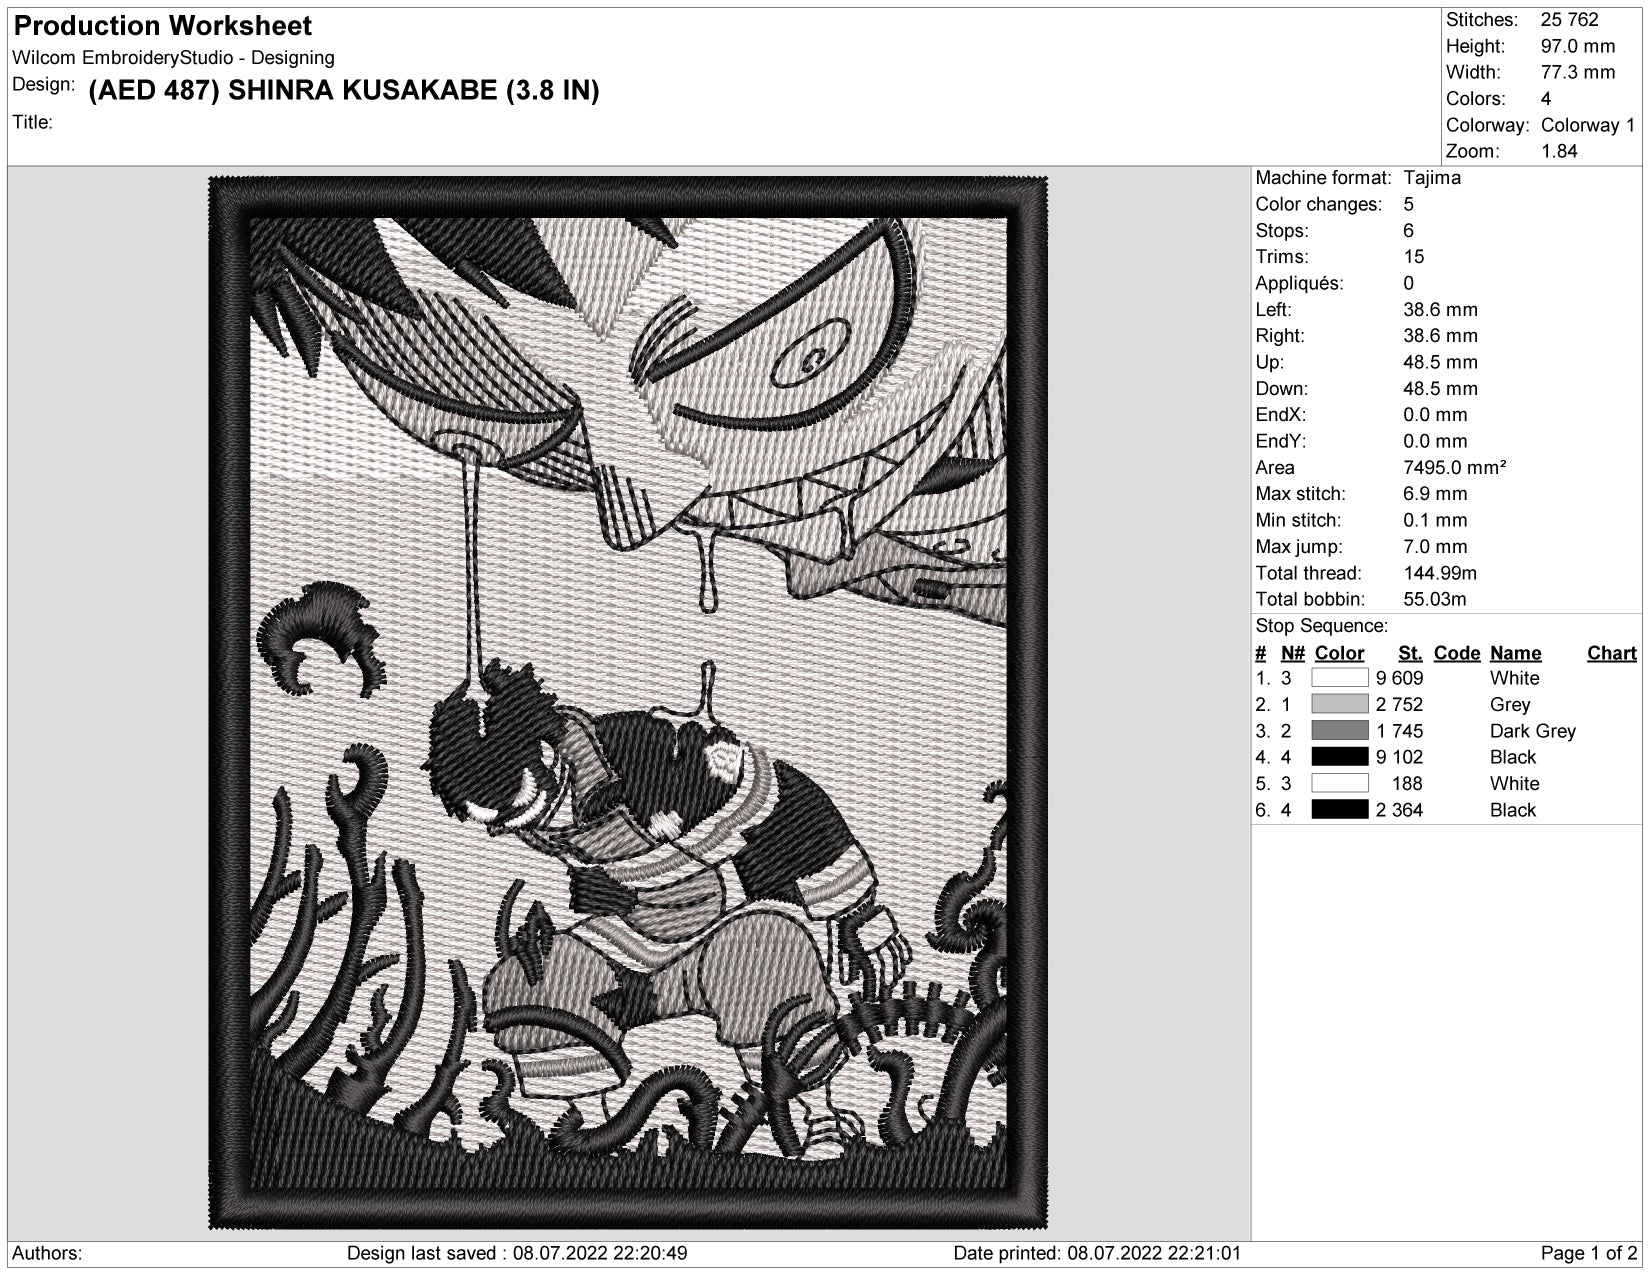1650x1275 pixels.
Task: Click the Dark Grey color swatch in row 3
Action: tap(1339, 731)
